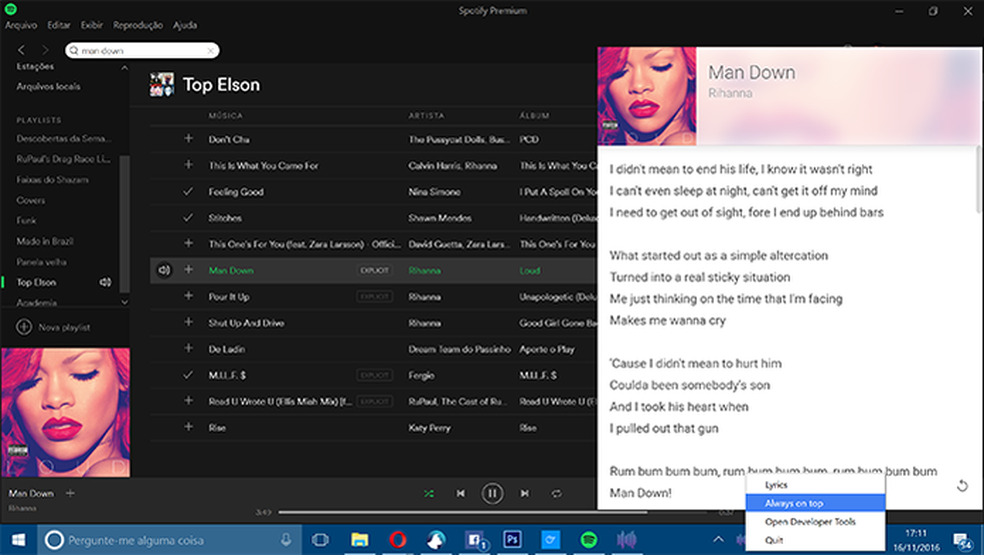This screenshot has width=984, height=555.
Task: Open Katy Perry artist link
Action: pyautogui.click(x=430, y=428)
